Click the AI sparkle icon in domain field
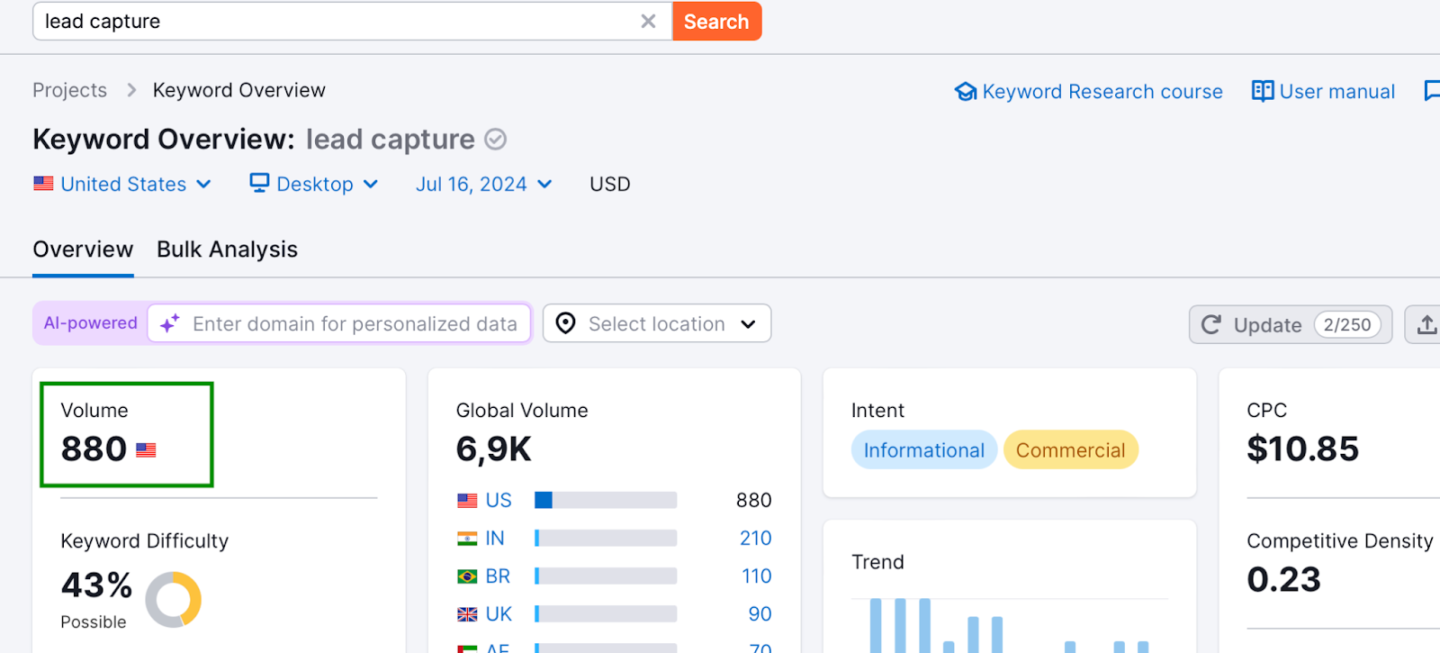 point(170,324)
